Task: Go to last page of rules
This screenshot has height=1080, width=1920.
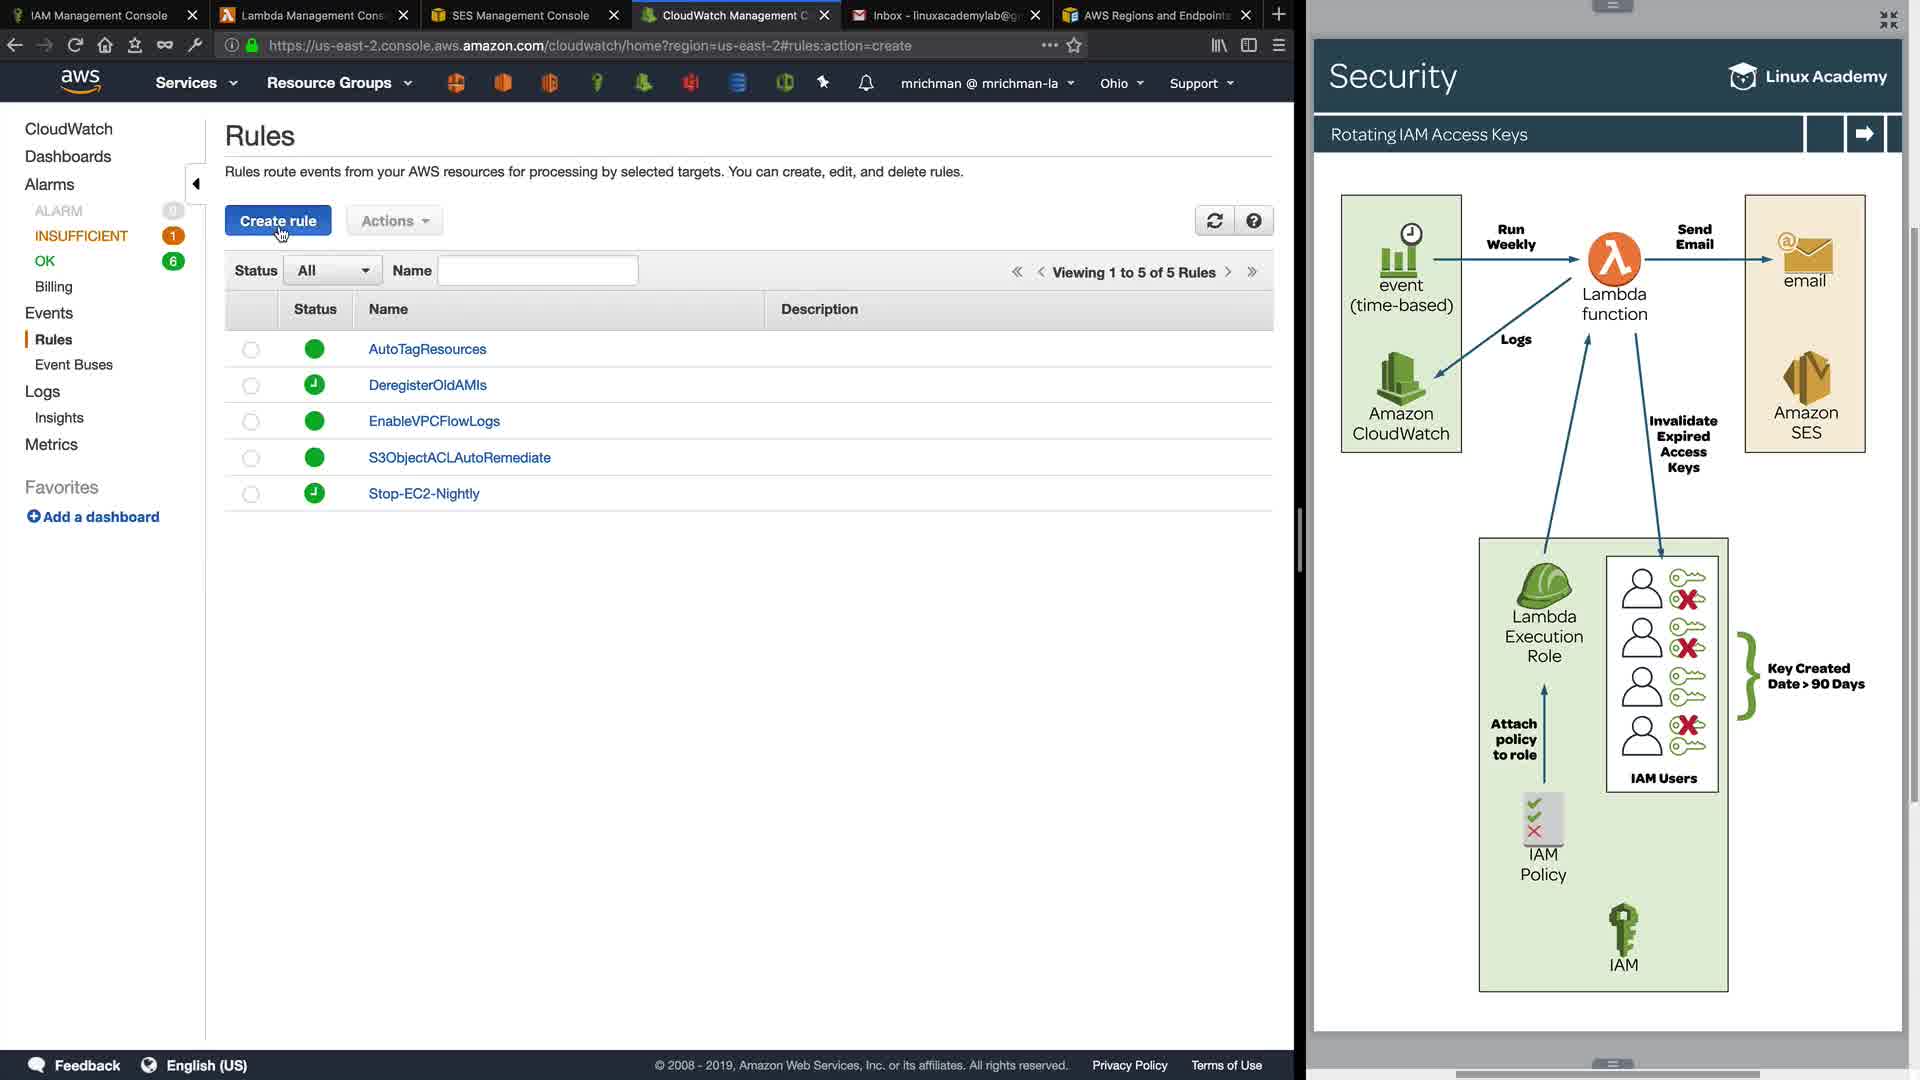Action: [1252, 272]
